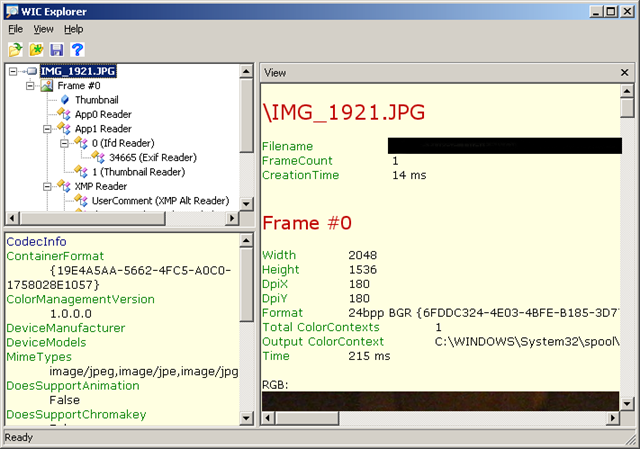This screenshot has width=640, height=449.
Task: Click the ContainerFormat label
Action: (x=55, y=256)
